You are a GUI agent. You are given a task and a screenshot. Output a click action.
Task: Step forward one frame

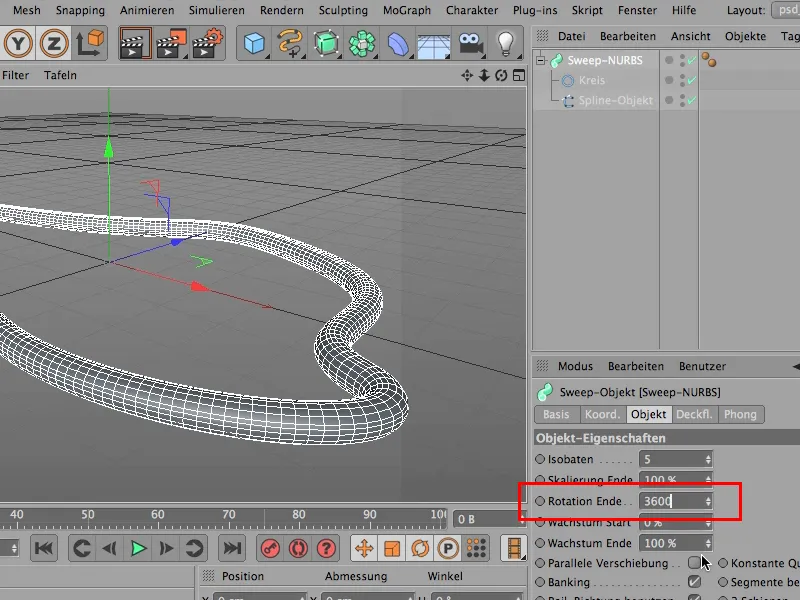click(x=166, y=548)
